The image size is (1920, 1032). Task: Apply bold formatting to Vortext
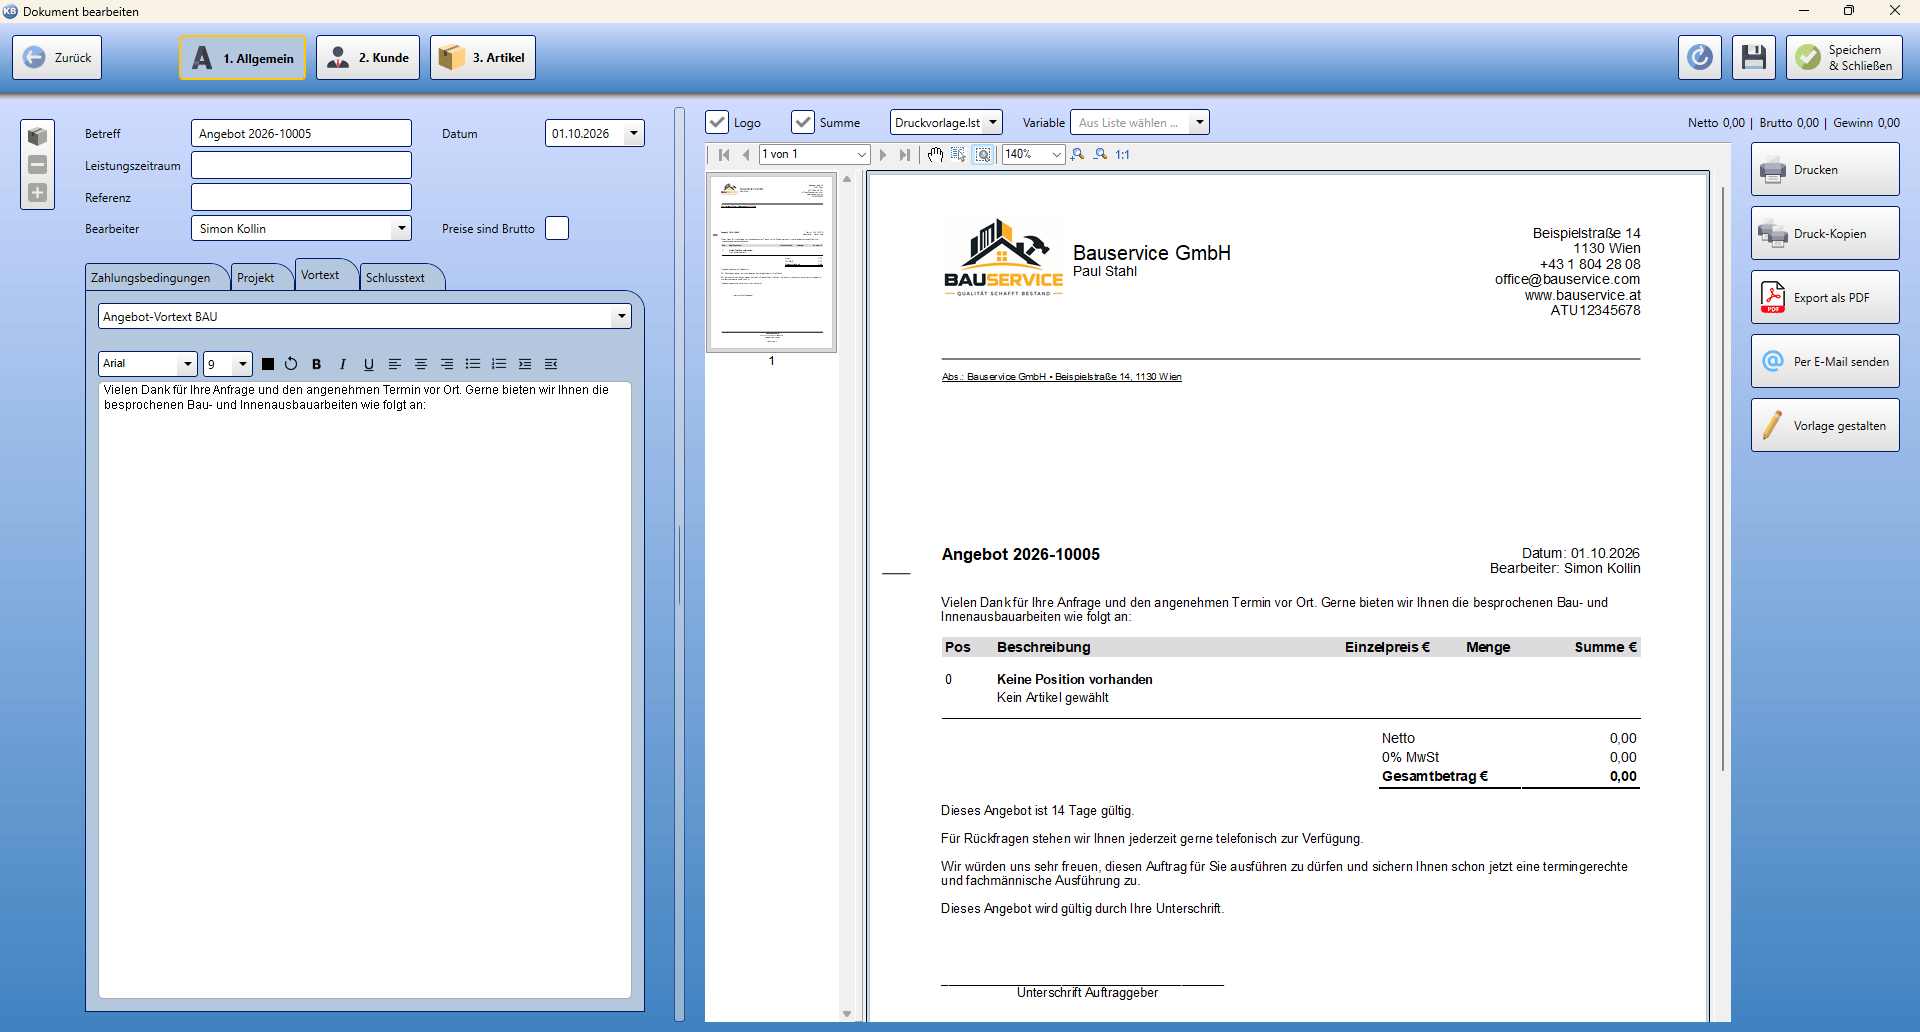[x=316, y=364]
